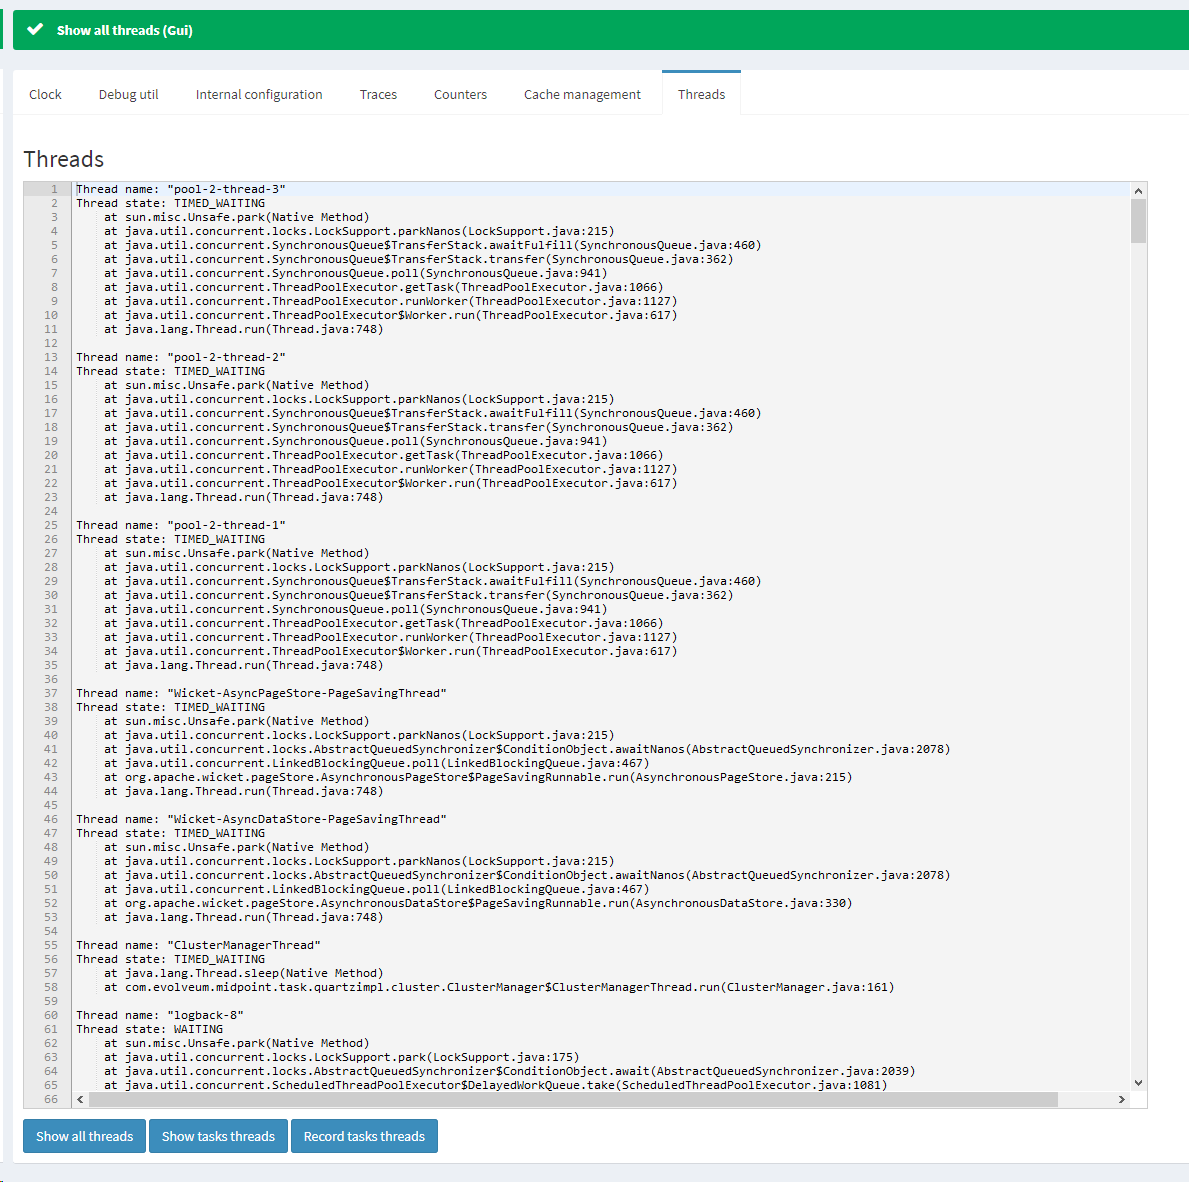The height and width of the screenshot is (1182, 1189).
Task: Select the Counters tab
Action: click(460, 95)
